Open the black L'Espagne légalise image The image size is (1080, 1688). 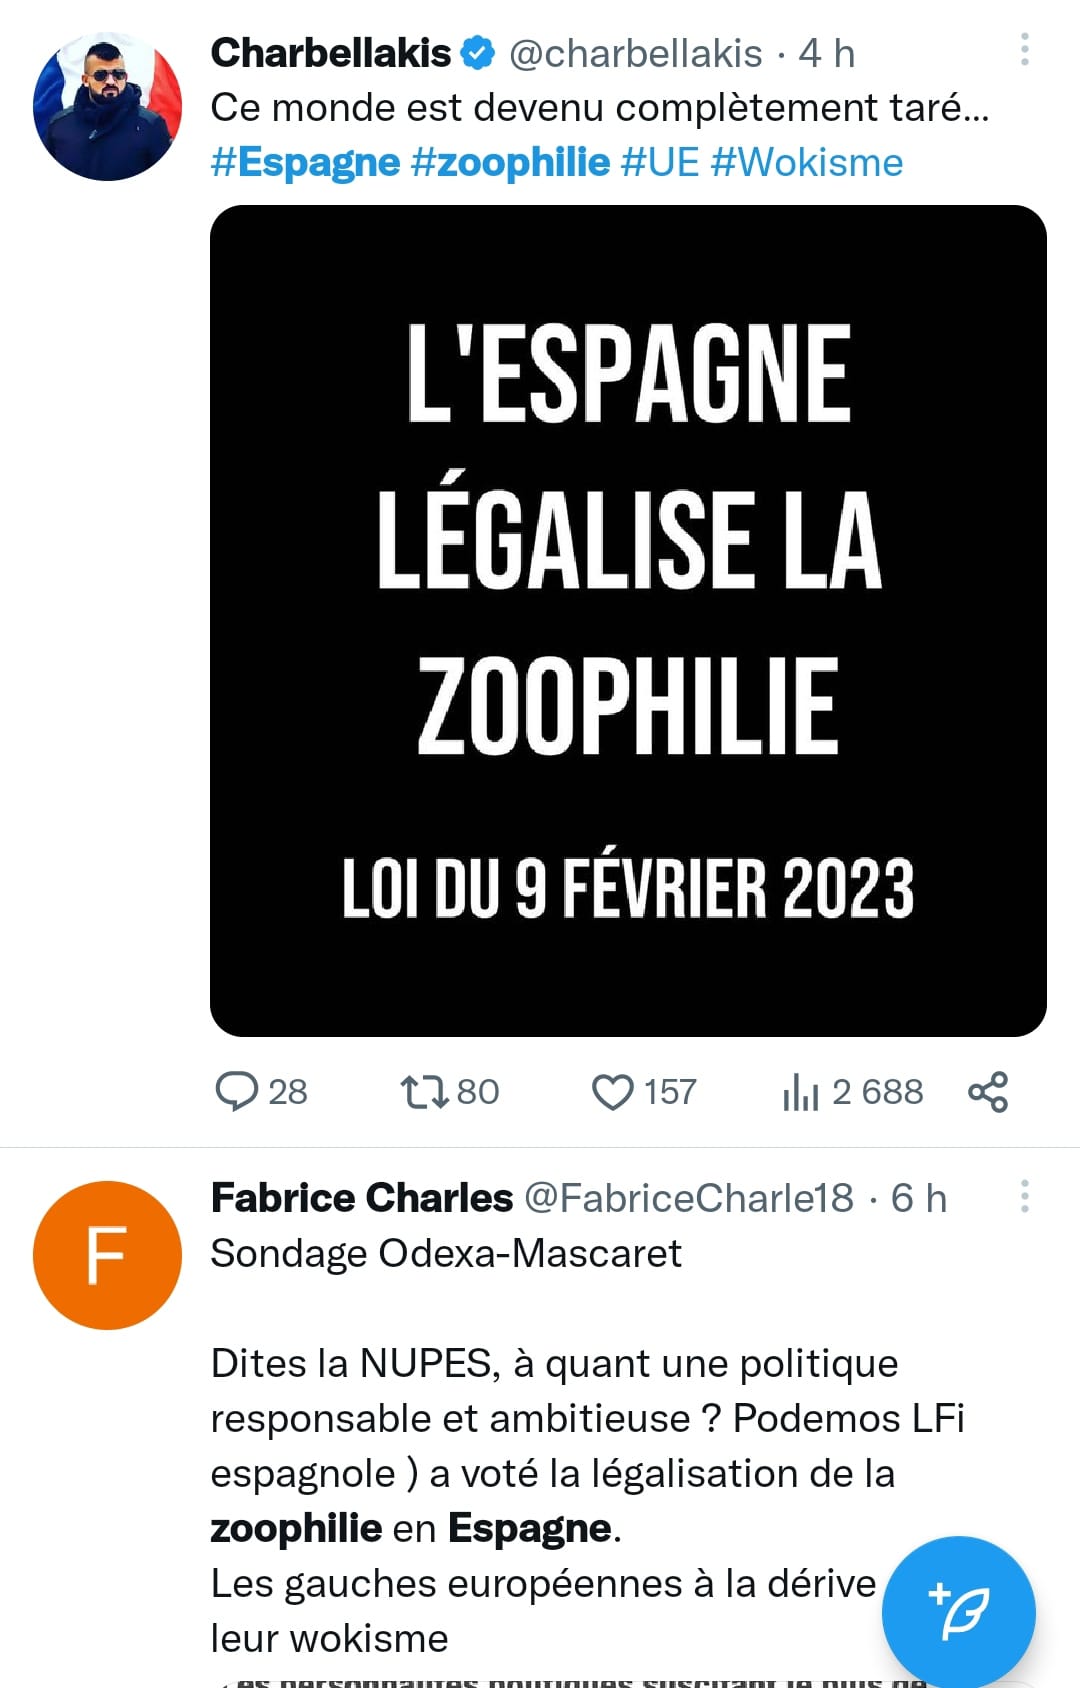628,621
